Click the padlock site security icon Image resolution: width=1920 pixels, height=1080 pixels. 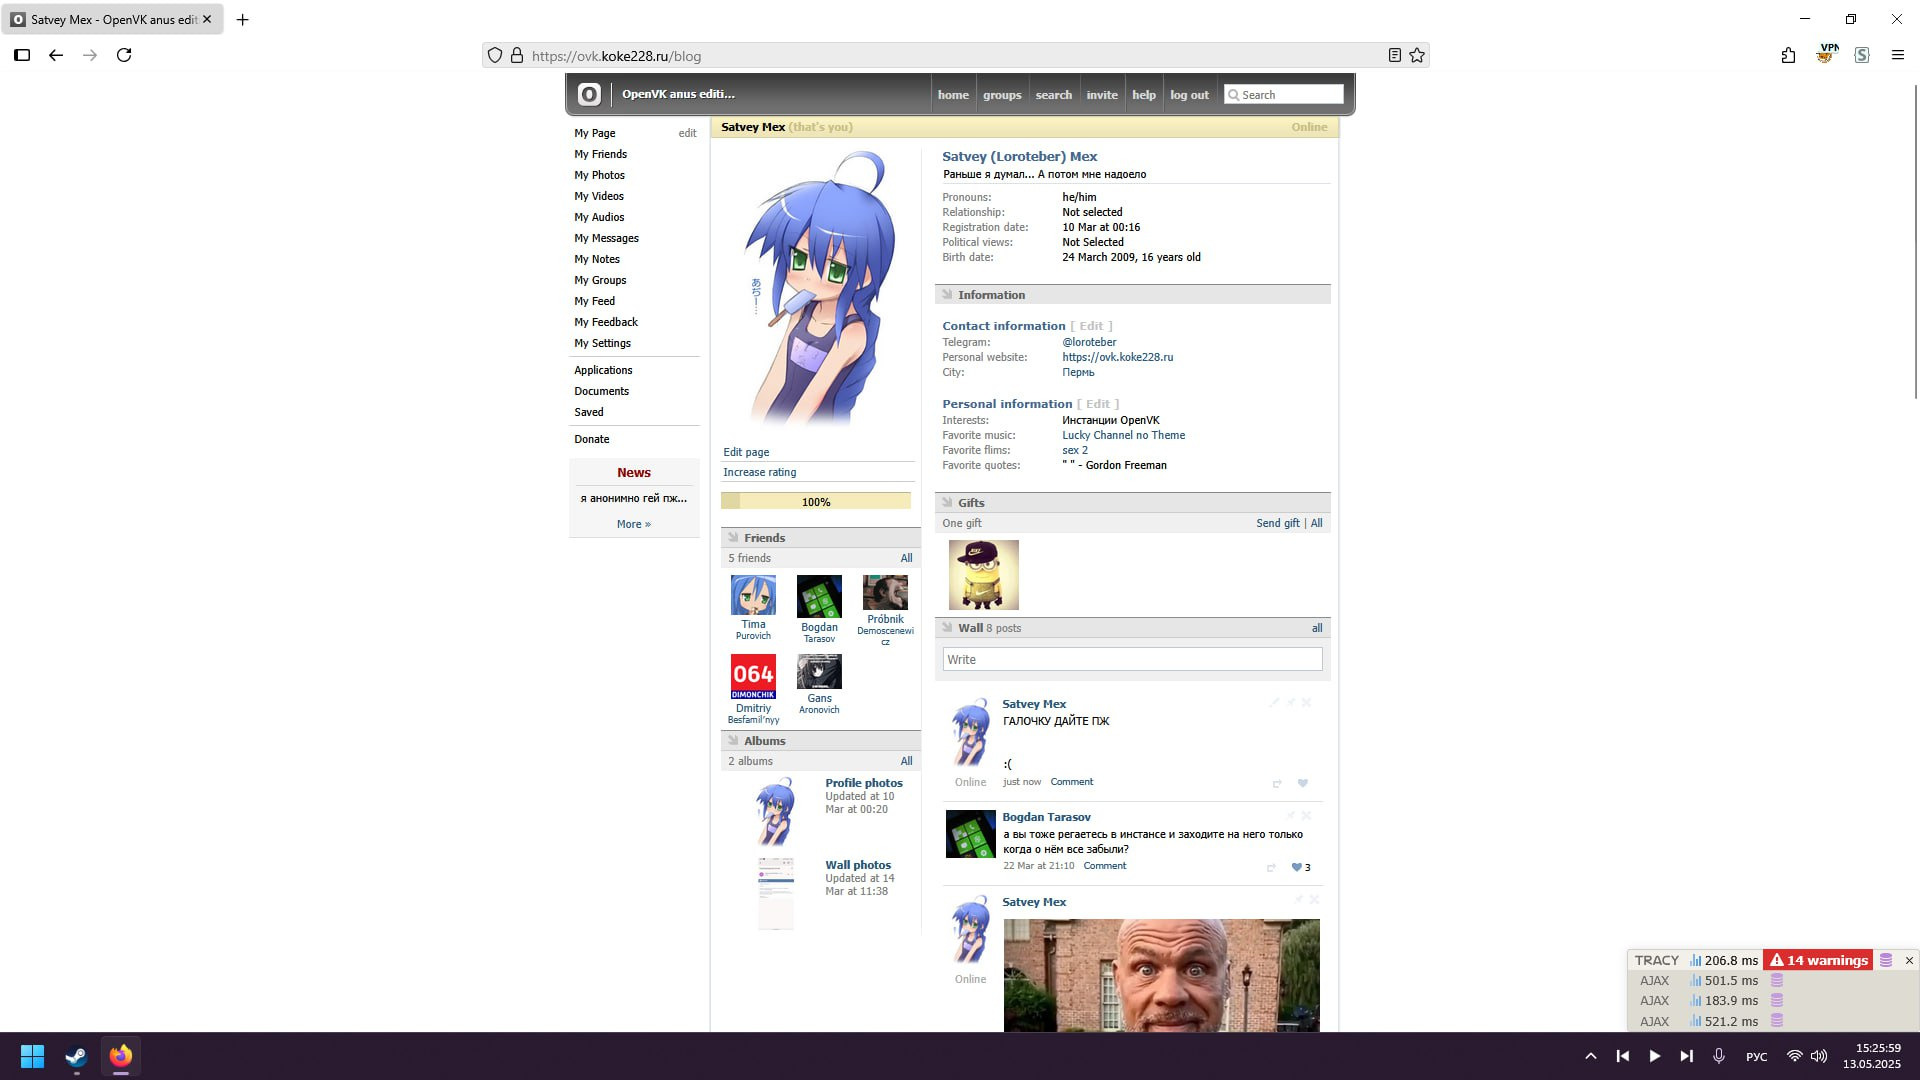coord(517,56)
